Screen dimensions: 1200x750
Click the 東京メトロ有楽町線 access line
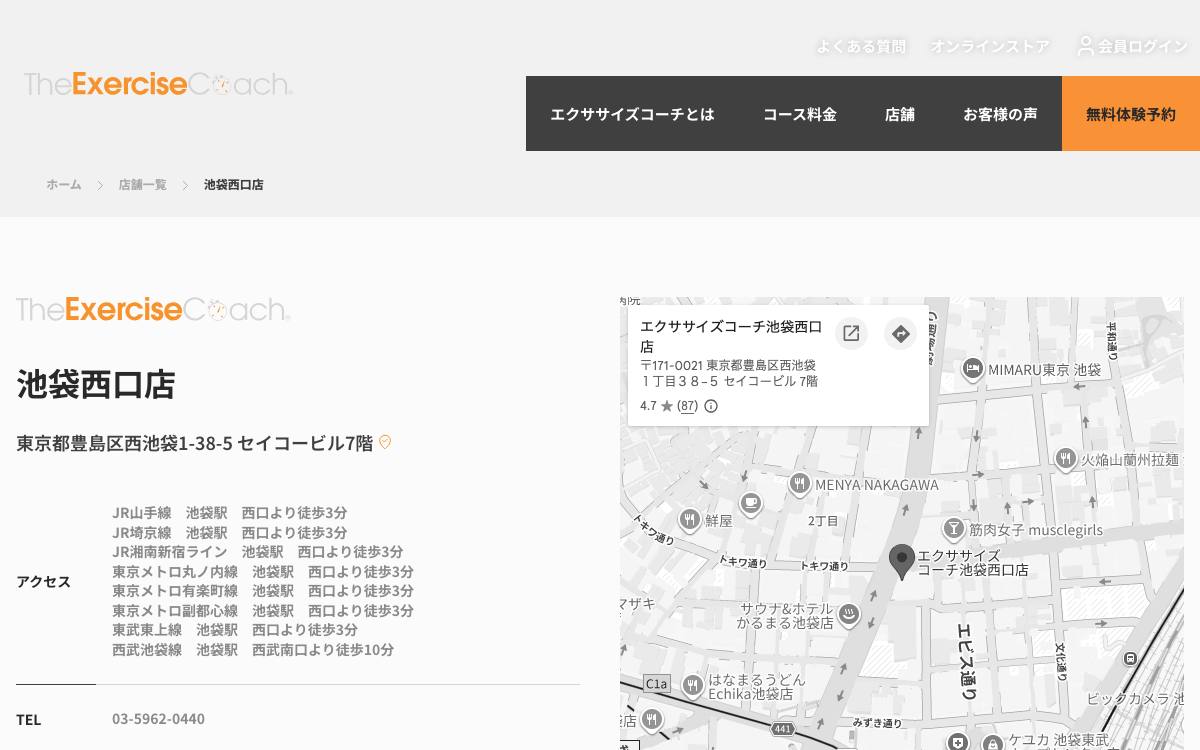[263, 591]
